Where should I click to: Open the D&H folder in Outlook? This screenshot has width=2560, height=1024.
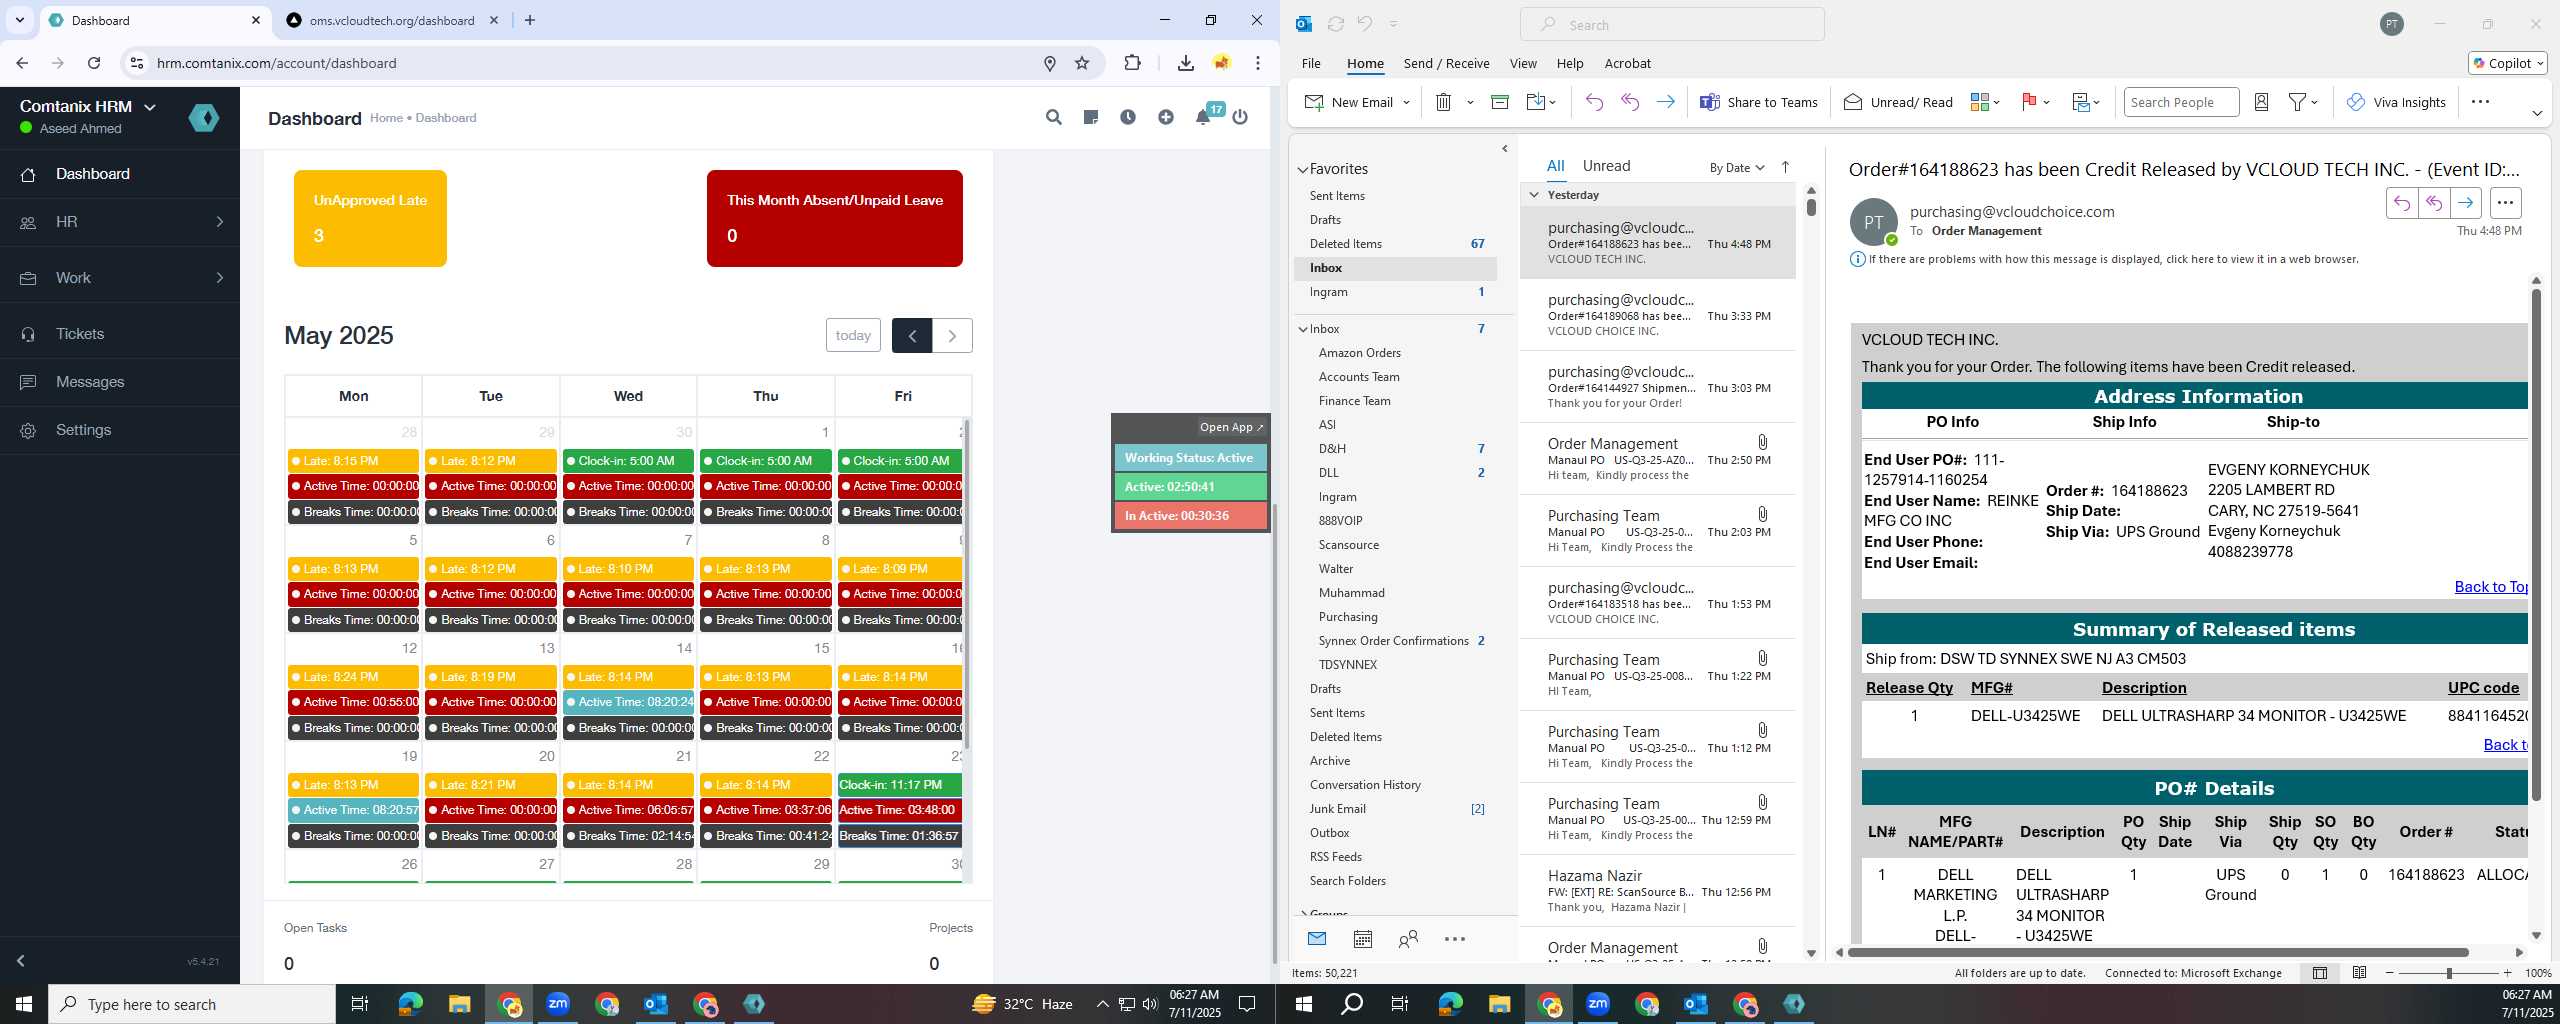point(1332,449)
